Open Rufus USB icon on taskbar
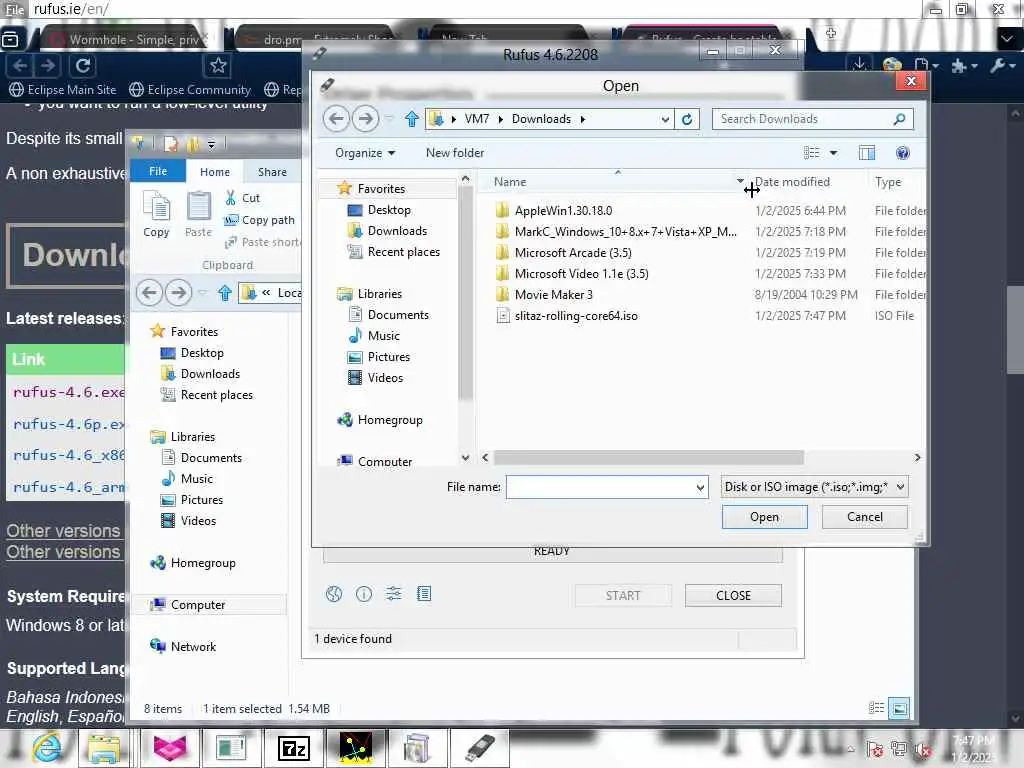 [479, 748]
